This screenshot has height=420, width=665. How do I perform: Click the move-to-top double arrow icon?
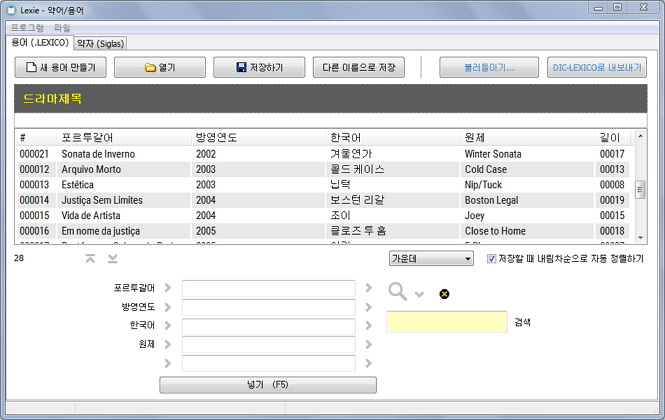click(90, 258)
